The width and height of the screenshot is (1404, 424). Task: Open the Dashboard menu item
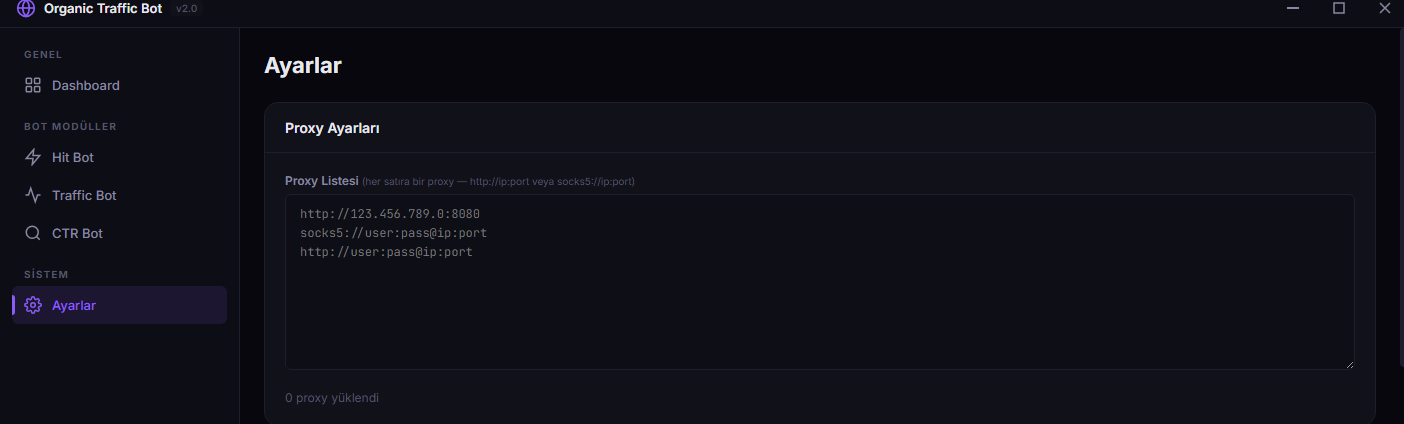point(119,86)
